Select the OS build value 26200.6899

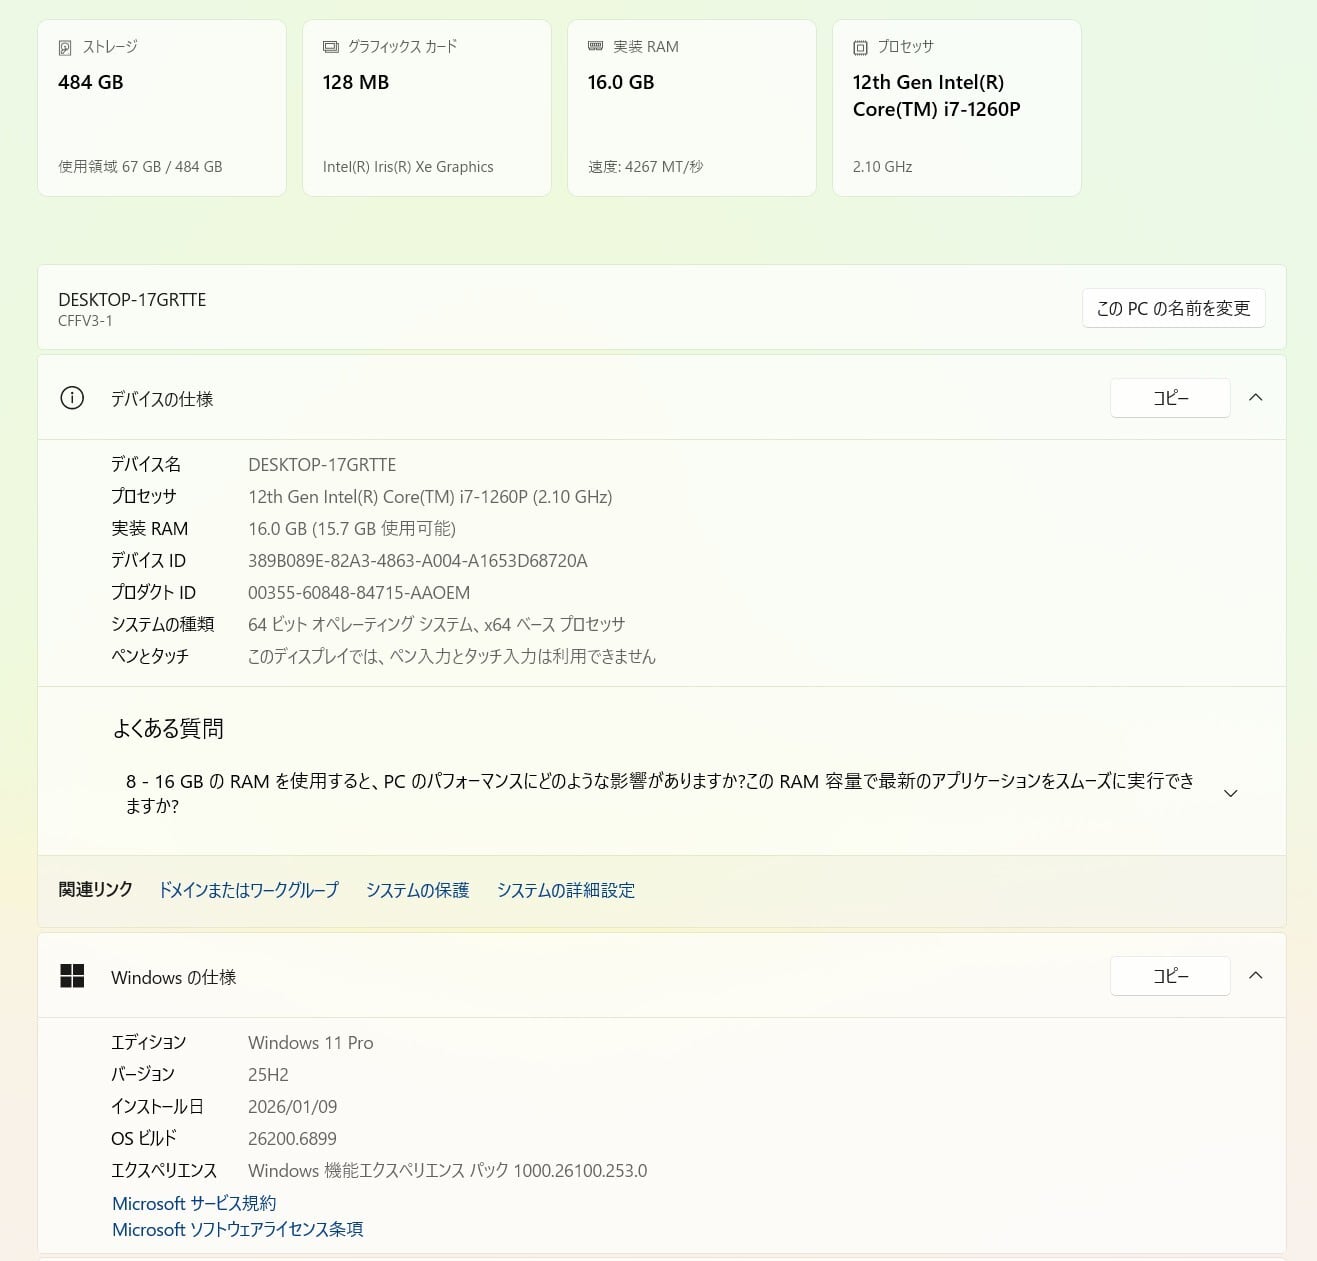point(292,1139)
